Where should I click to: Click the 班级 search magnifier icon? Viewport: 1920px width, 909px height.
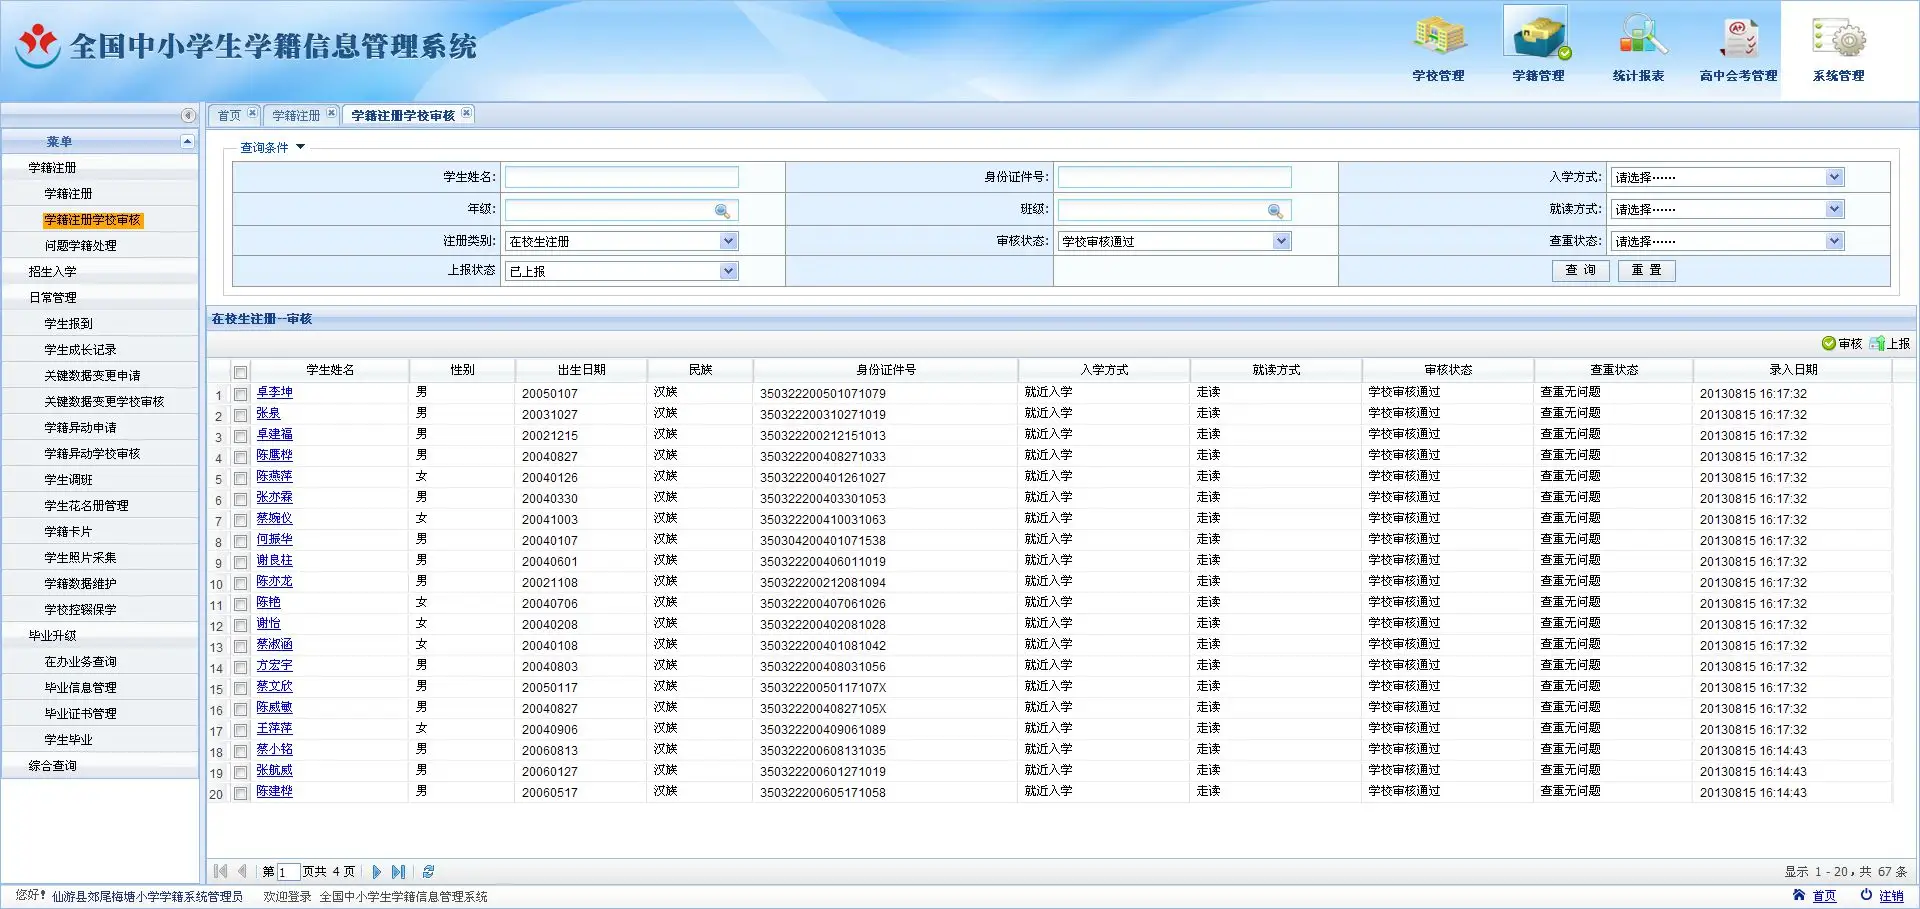tap(1275, 211)
